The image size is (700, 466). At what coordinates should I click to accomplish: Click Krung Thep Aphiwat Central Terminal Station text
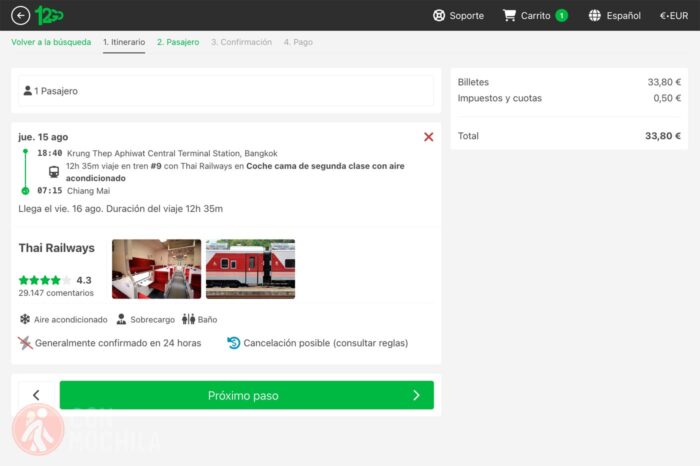(172, 153)
